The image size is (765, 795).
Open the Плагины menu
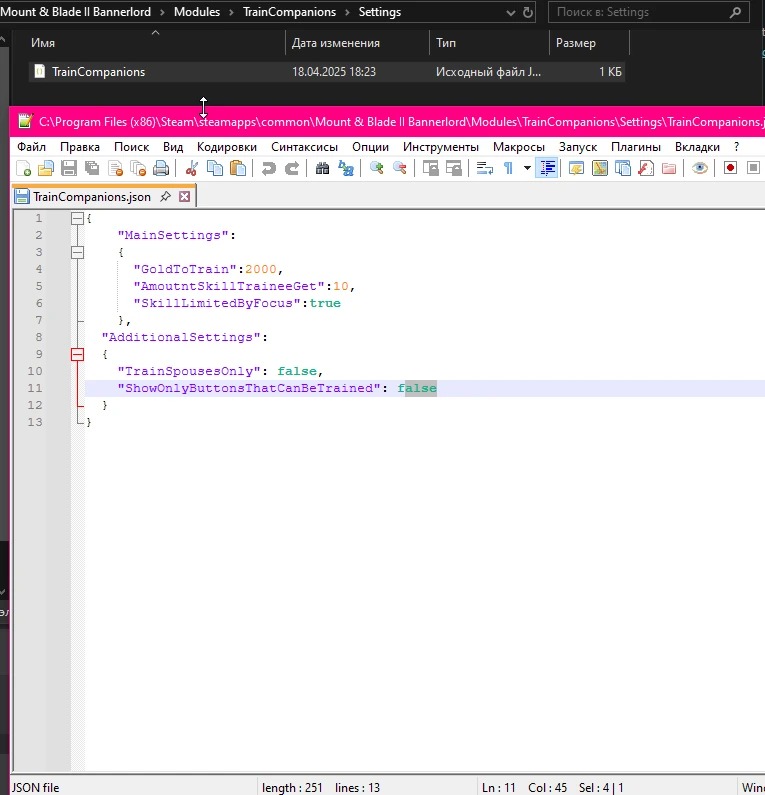(x=636, y=147)
